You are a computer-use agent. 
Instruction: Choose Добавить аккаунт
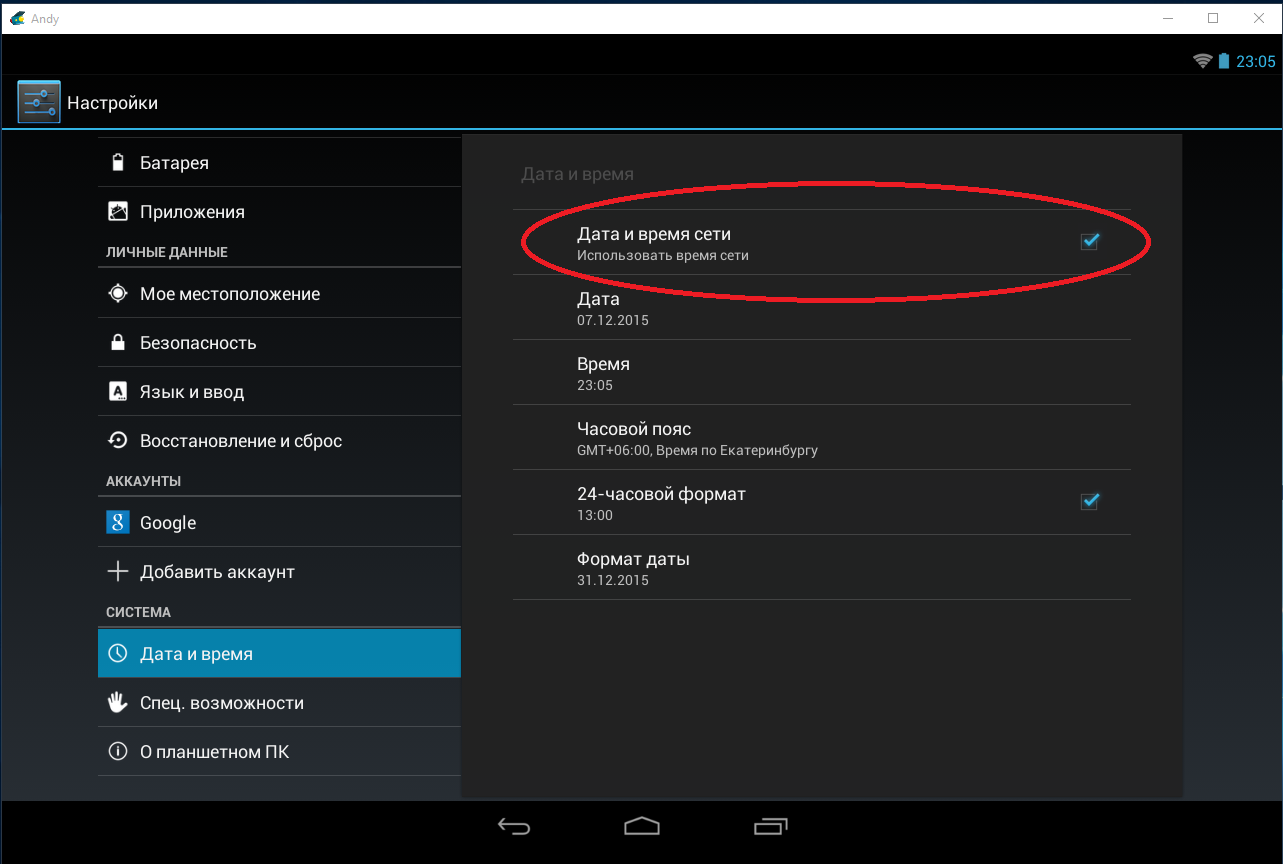280,571
